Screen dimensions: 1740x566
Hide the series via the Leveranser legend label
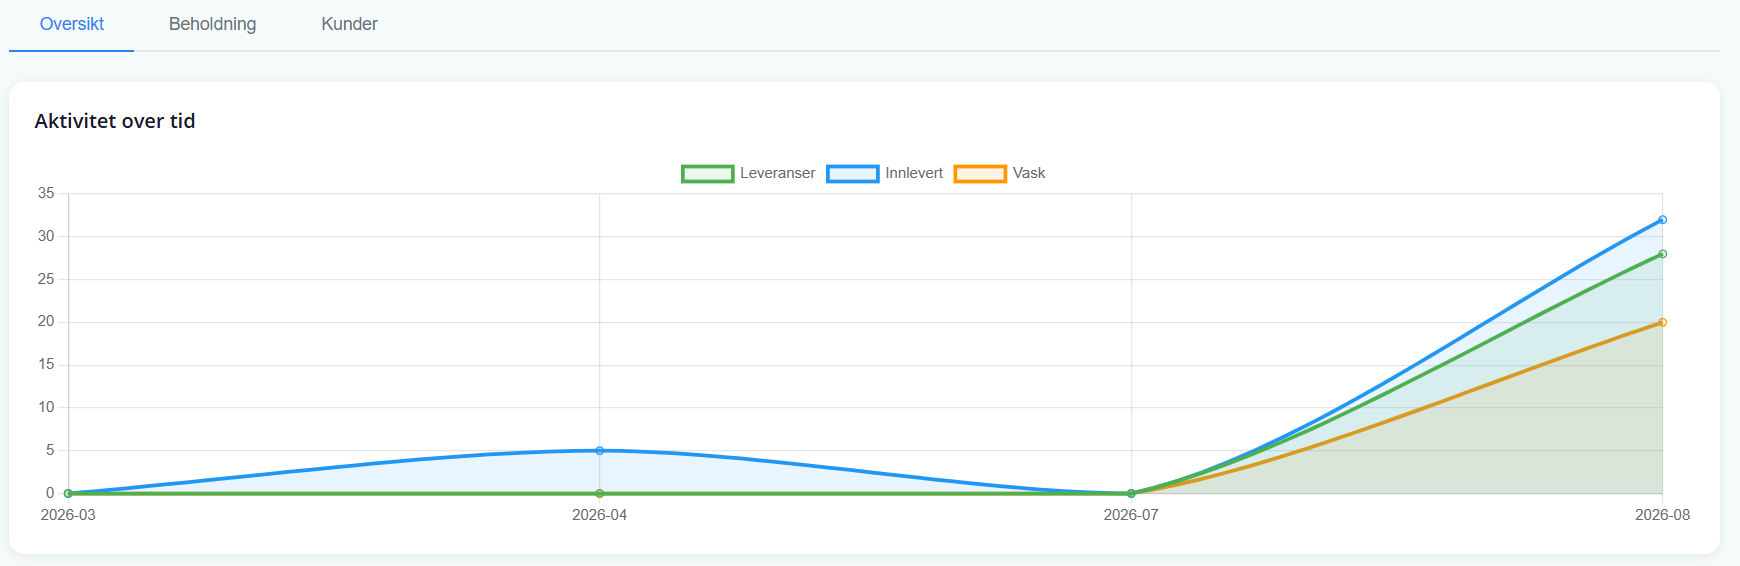tap(777, 173)
